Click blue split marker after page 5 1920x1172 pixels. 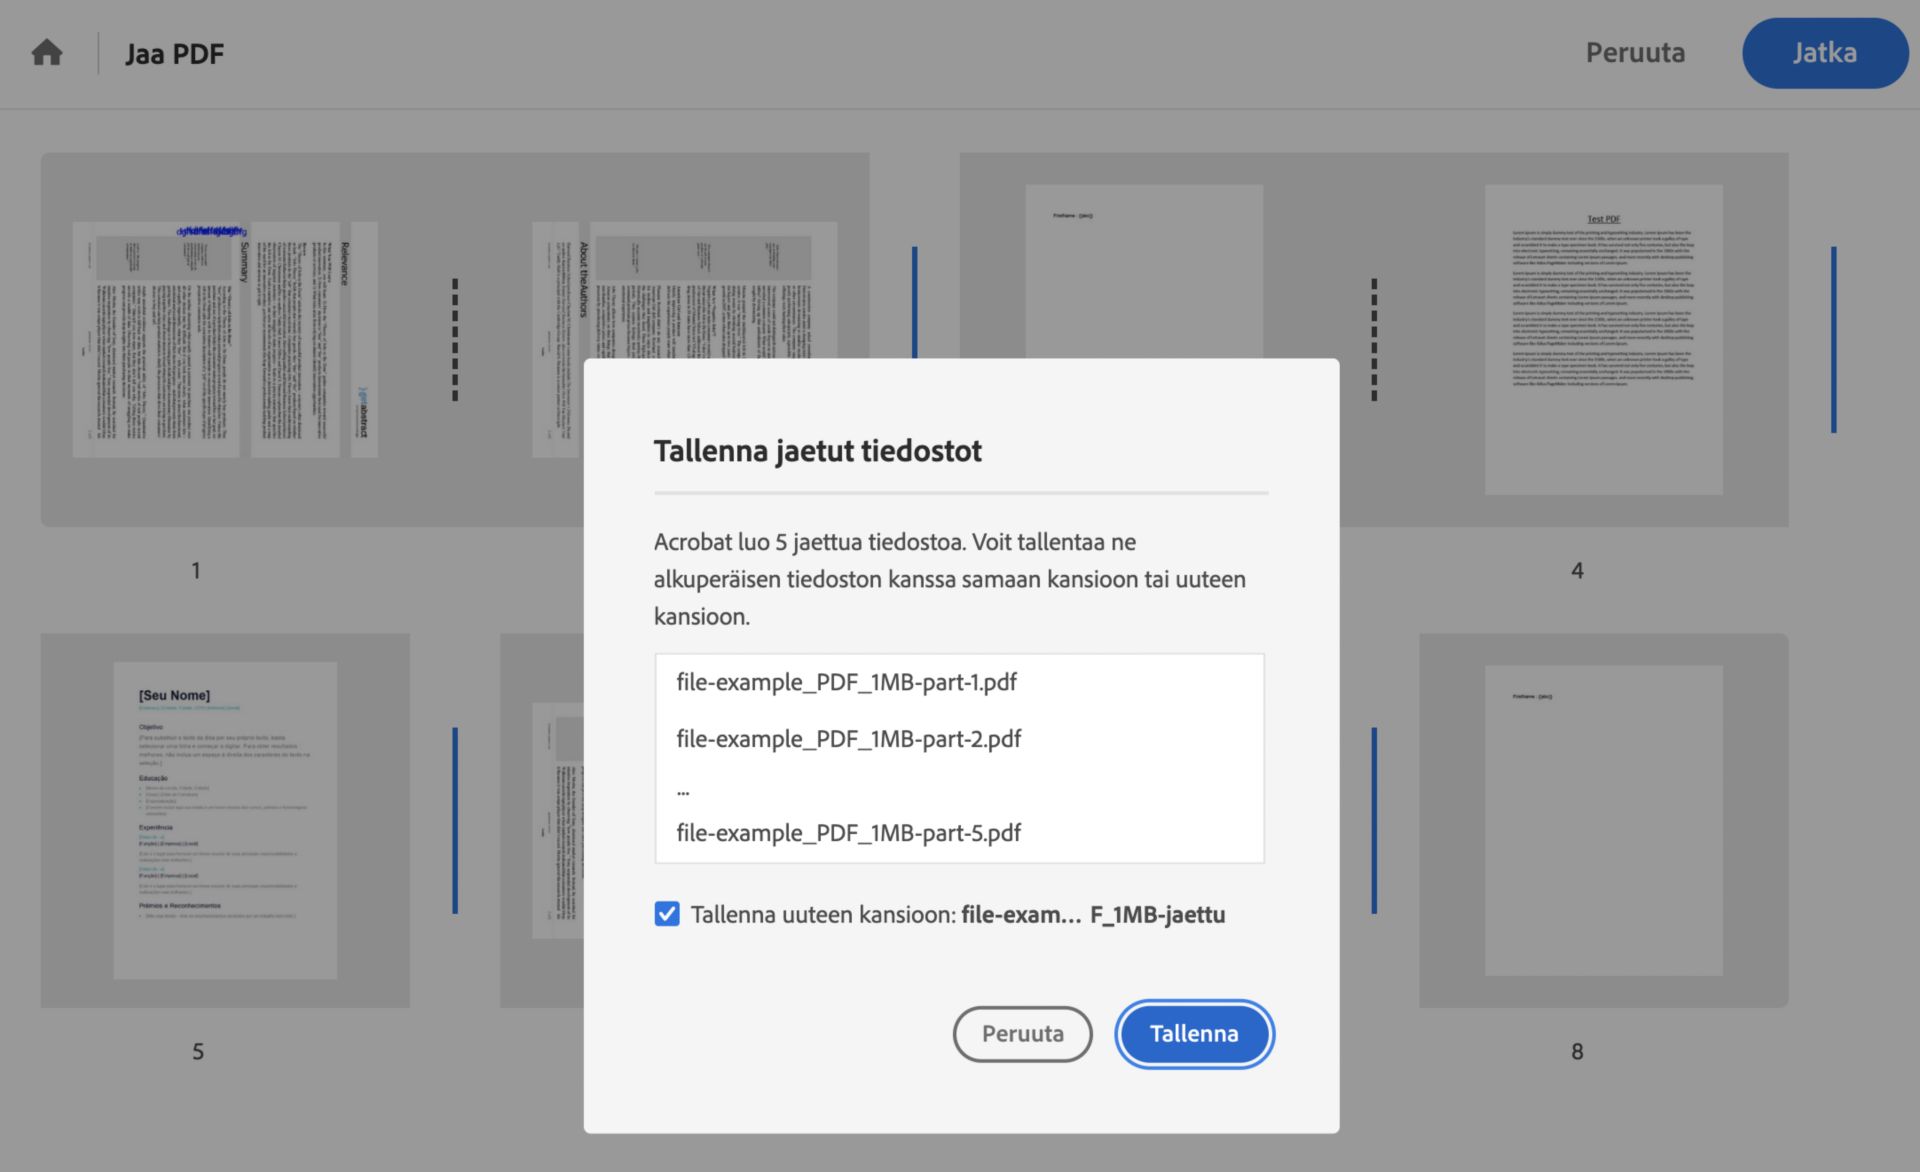455,820
